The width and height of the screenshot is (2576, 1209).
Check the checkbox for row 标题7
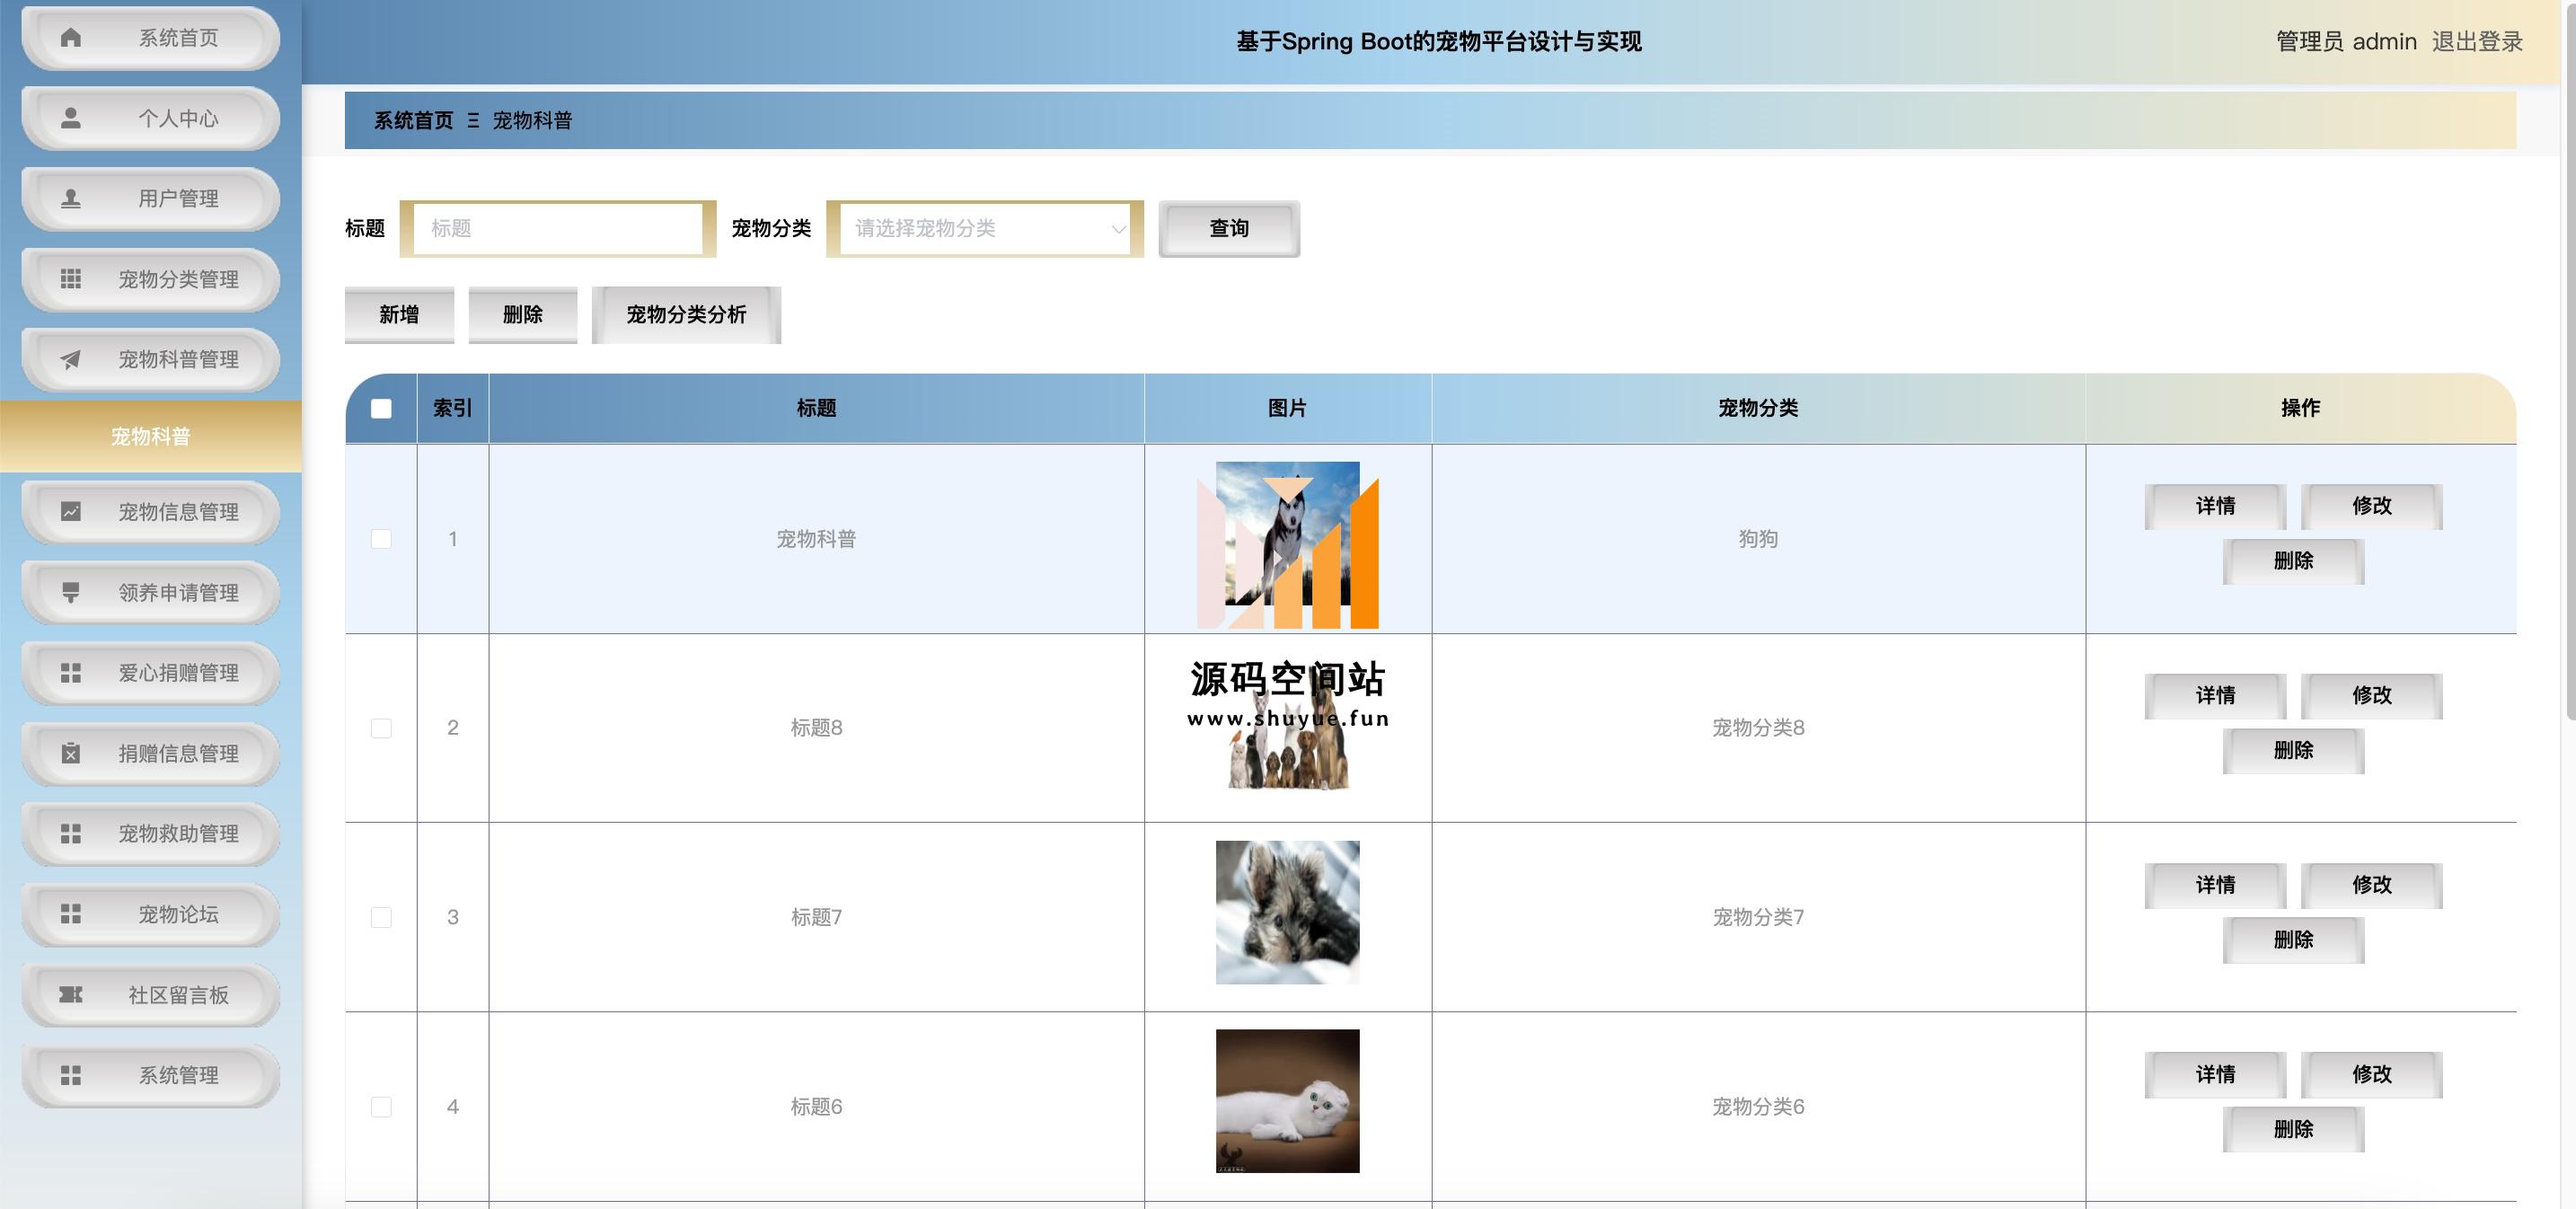(x=381, y=917)
